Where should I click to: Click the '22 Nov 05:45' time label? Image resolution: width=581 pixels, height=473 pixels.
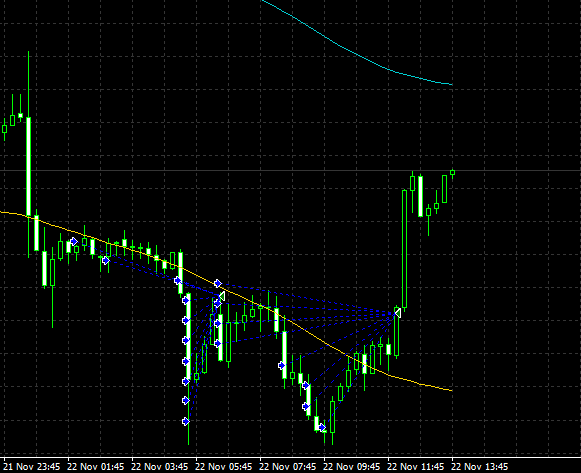coord(224,466)
